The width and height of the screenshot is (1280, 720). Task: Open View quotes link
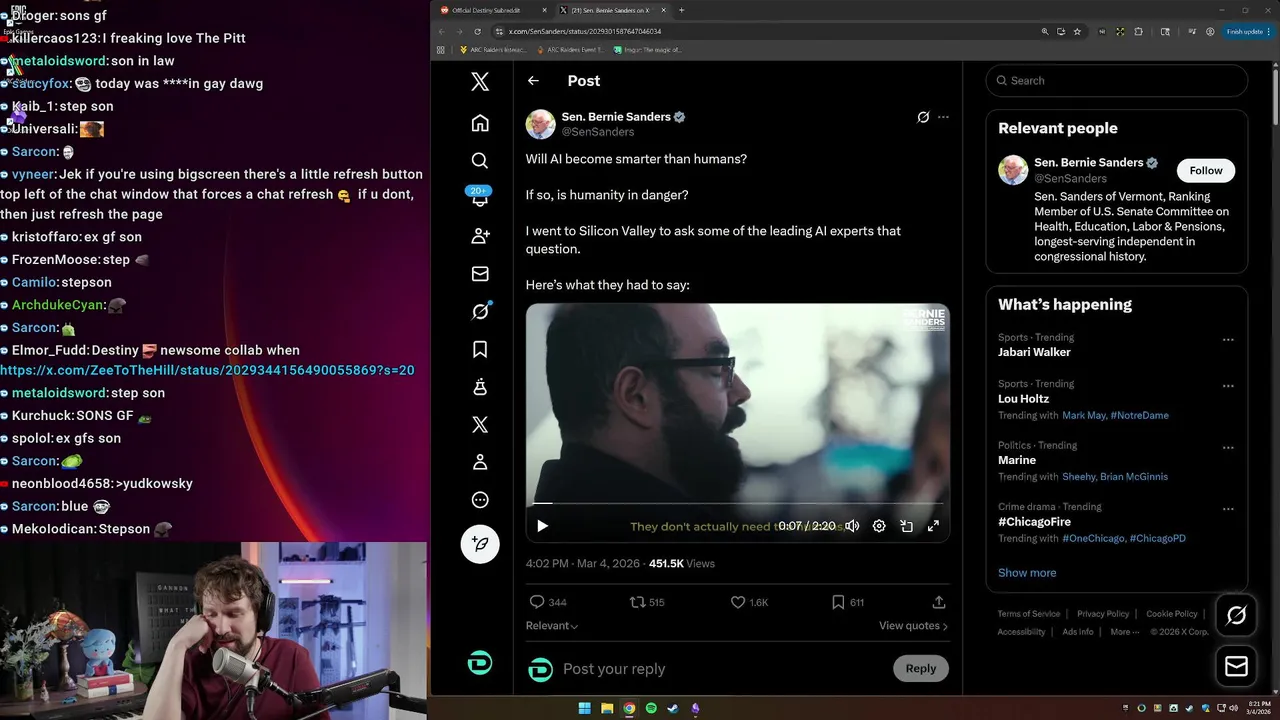(913, 626)
